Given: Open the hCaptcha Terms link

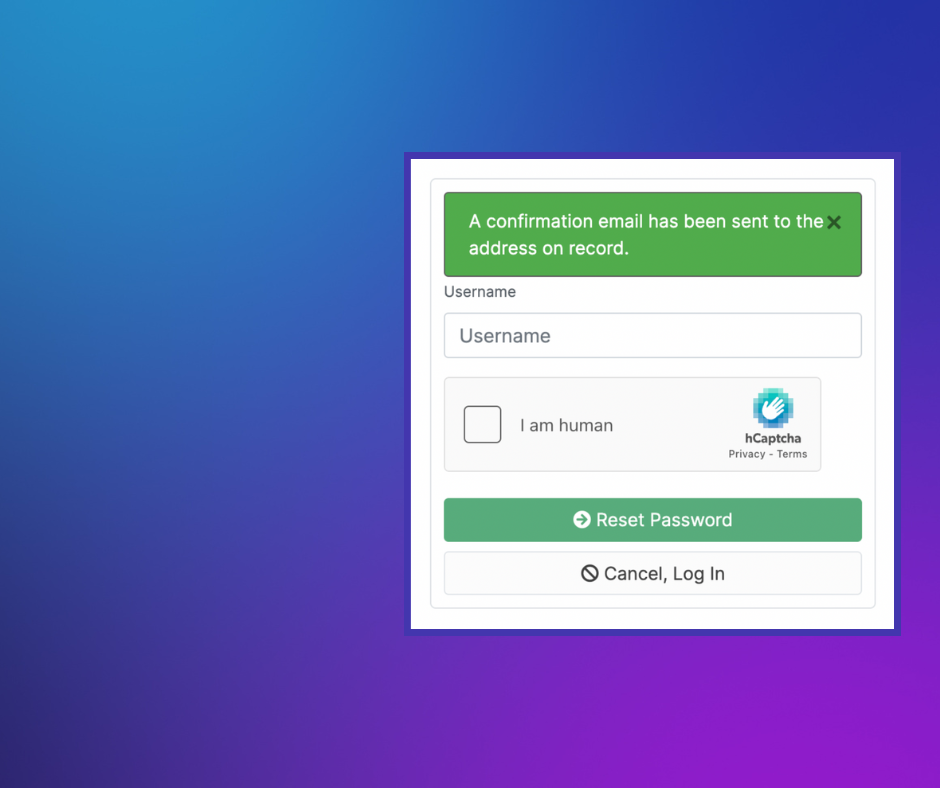Looking at the screenshot, I should 792,454.
